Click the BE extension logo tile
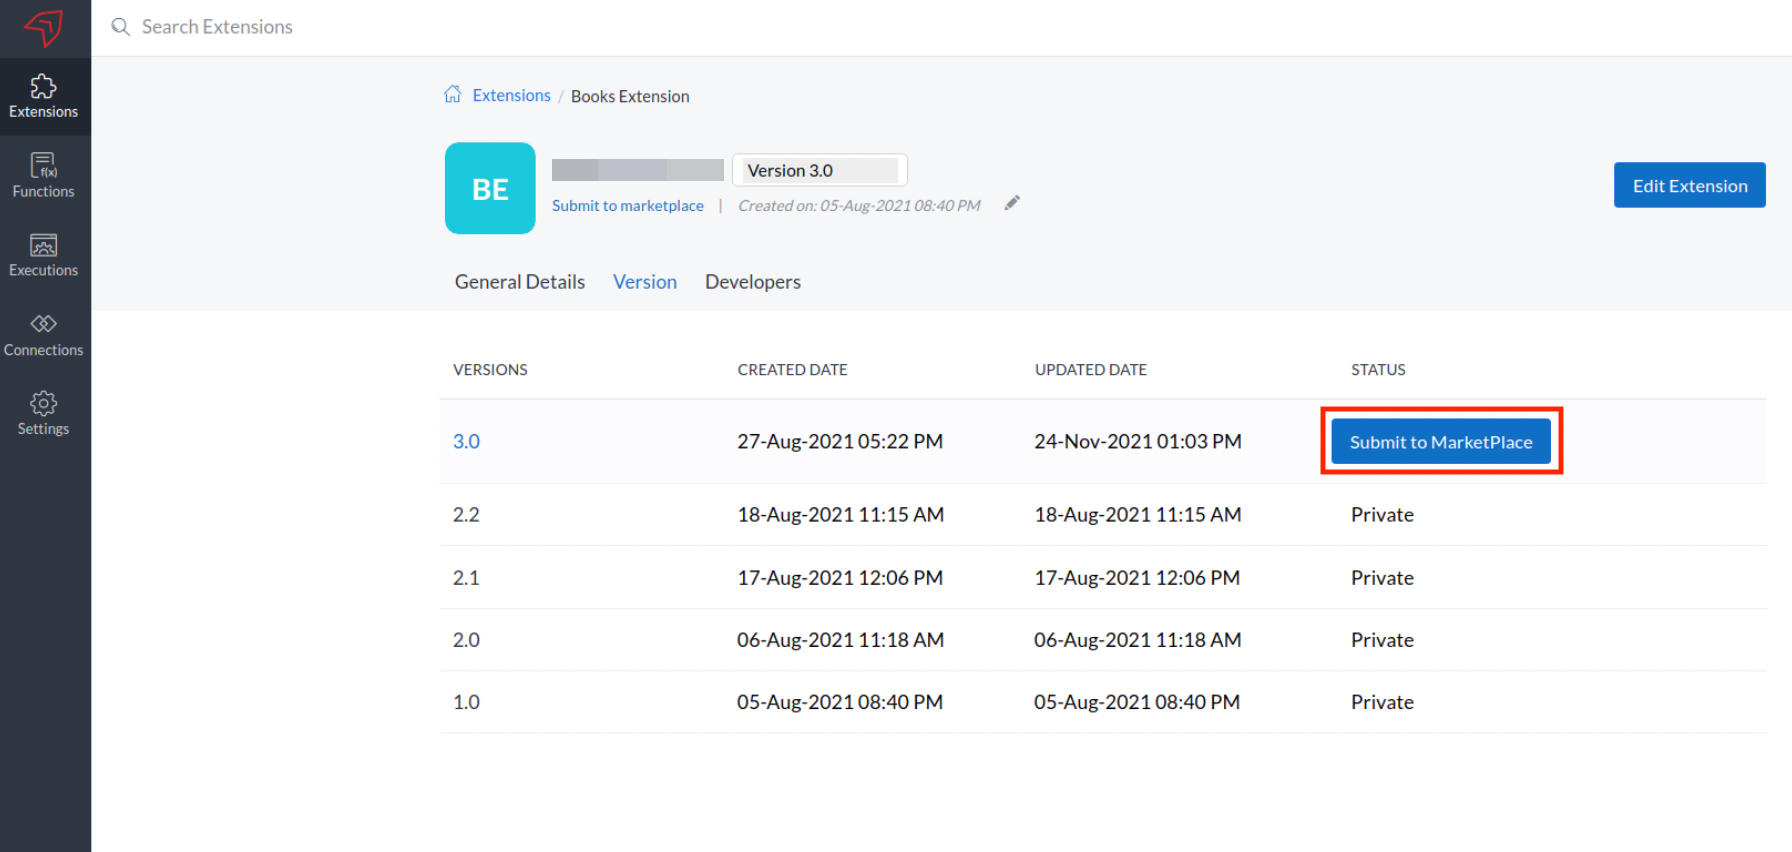This screenshot has width=1792, height=852. coord(490,188)
